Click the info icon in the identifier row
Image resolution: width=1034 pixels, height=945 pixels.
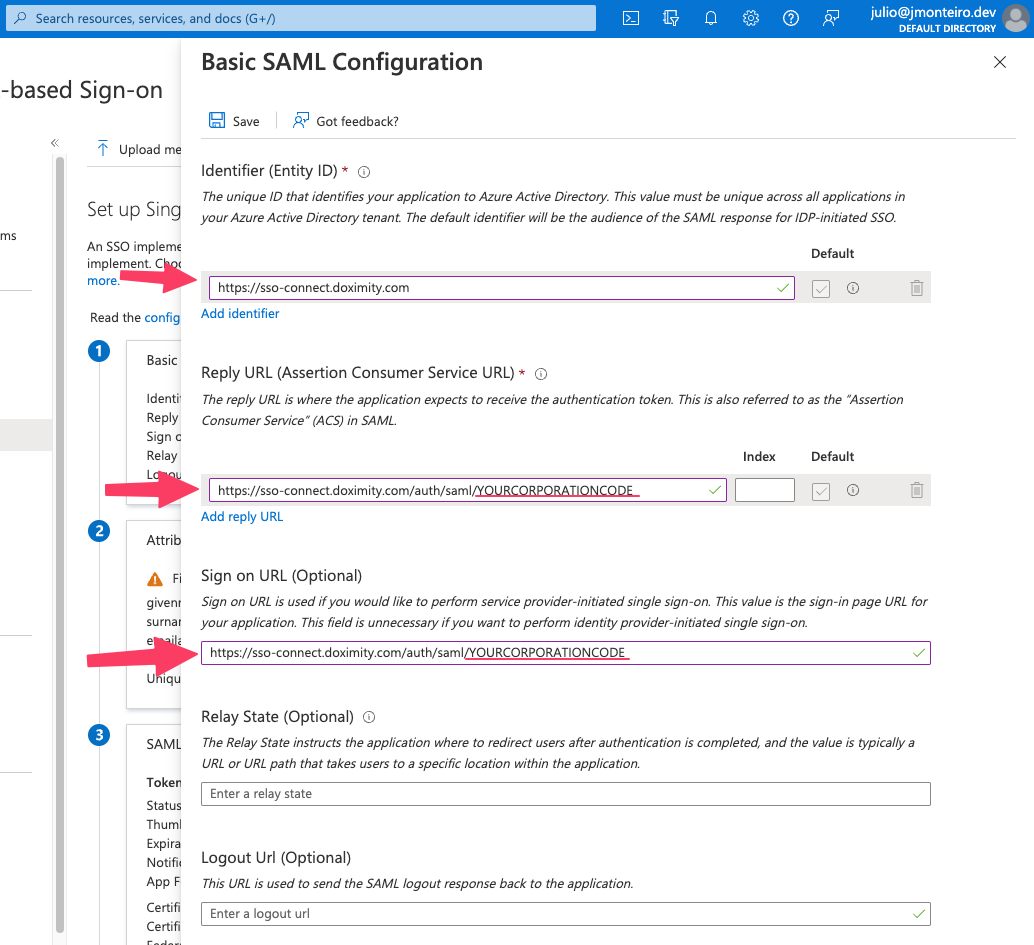(x=853, y=288)
